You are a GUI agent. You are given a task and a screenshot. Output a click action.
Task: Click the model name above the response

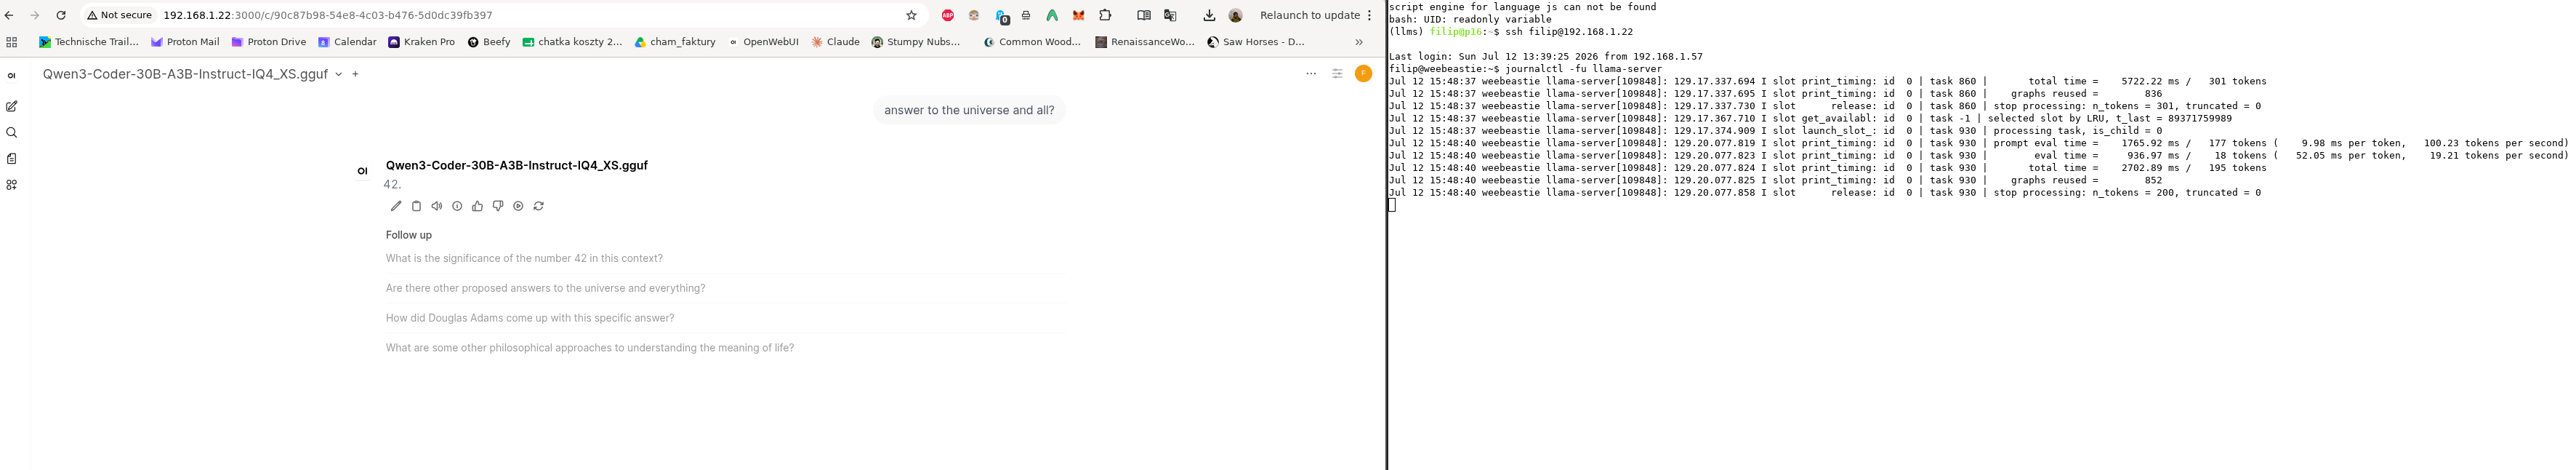pos(516,165)
